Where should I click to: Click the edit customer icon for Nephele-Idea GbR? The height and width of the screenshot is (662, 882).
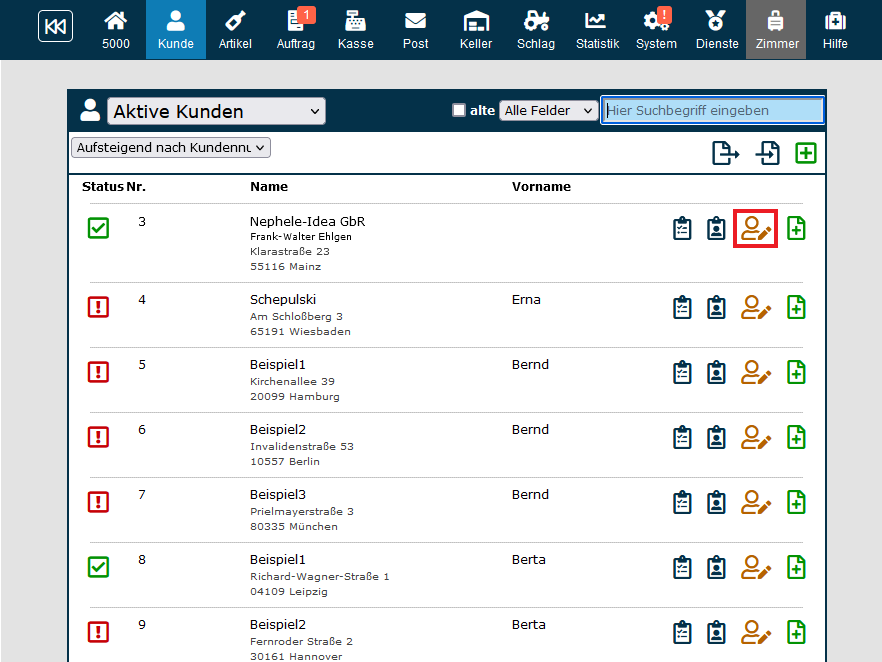pyautogui.click(x=756, y=229)
